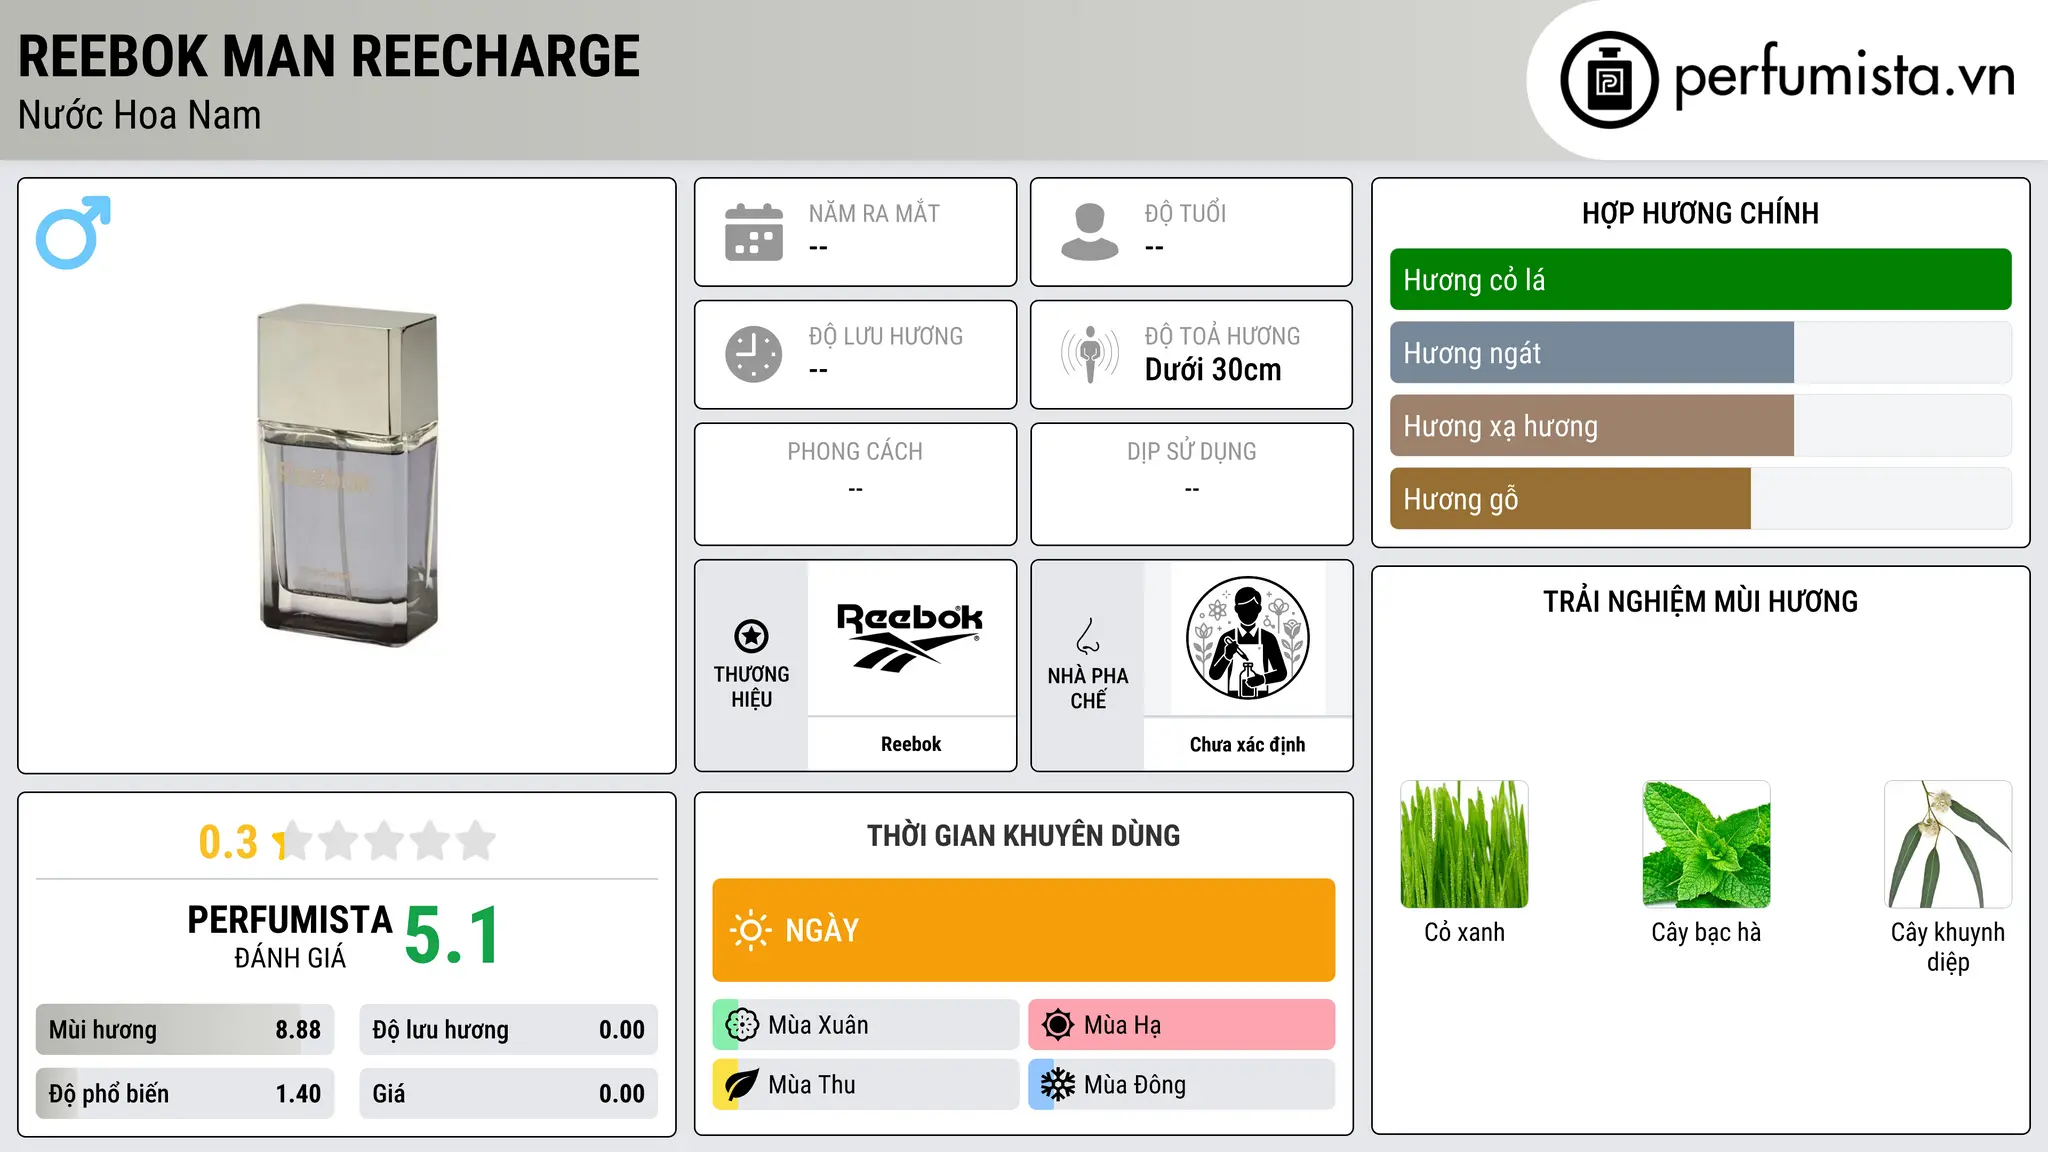Click the sillage icon beside Độ toả hương

[x=1090, y=354]
